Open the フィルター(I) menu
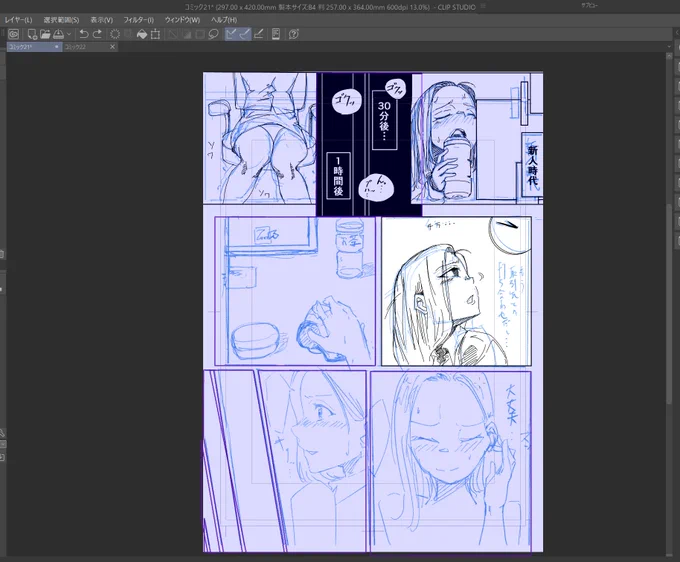 (x=139, y=20)
